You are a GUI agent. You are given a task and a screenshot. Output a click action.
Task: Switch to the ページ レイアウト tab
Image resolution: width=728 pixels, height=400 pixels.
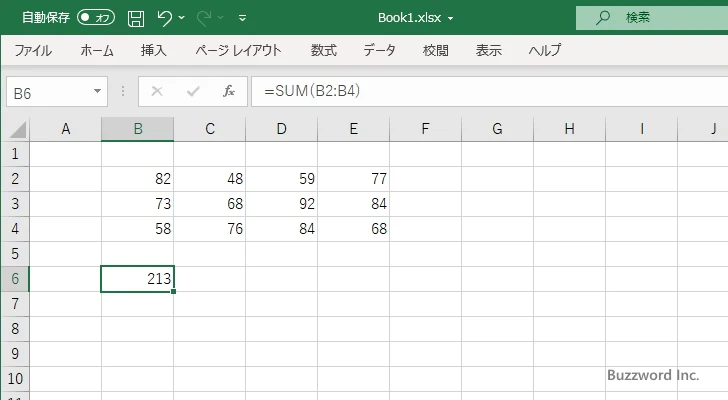238,50
